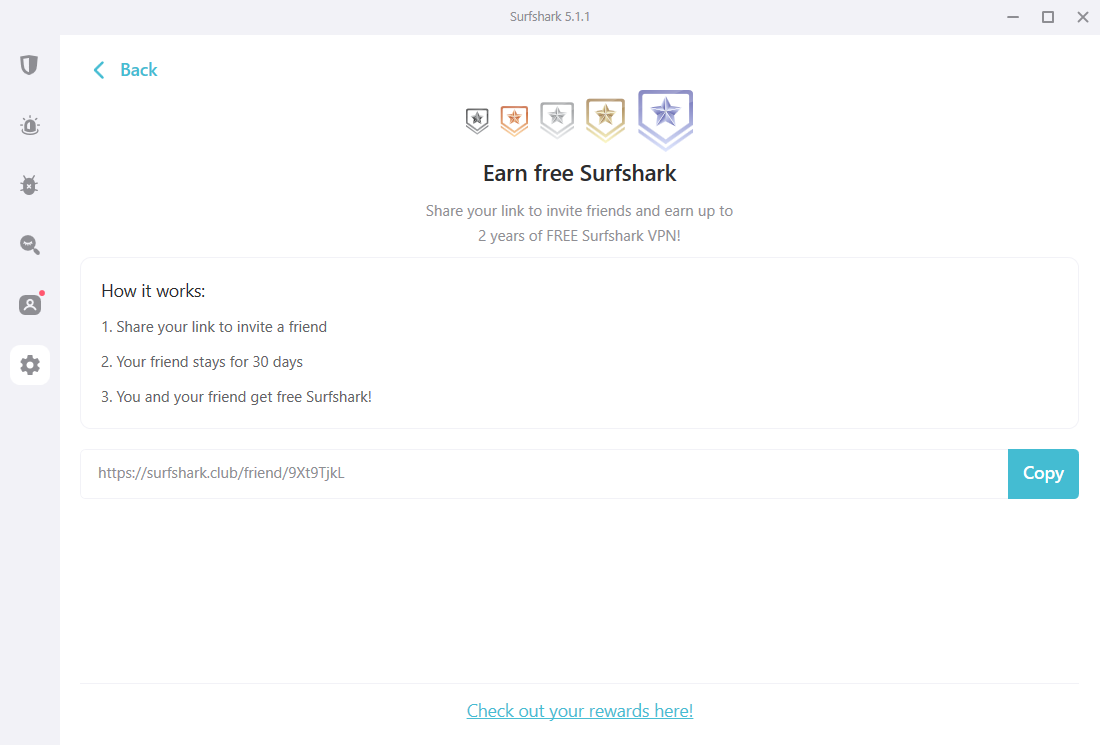
Task: Click the surfshark.club friend link field
Action: 544,474
